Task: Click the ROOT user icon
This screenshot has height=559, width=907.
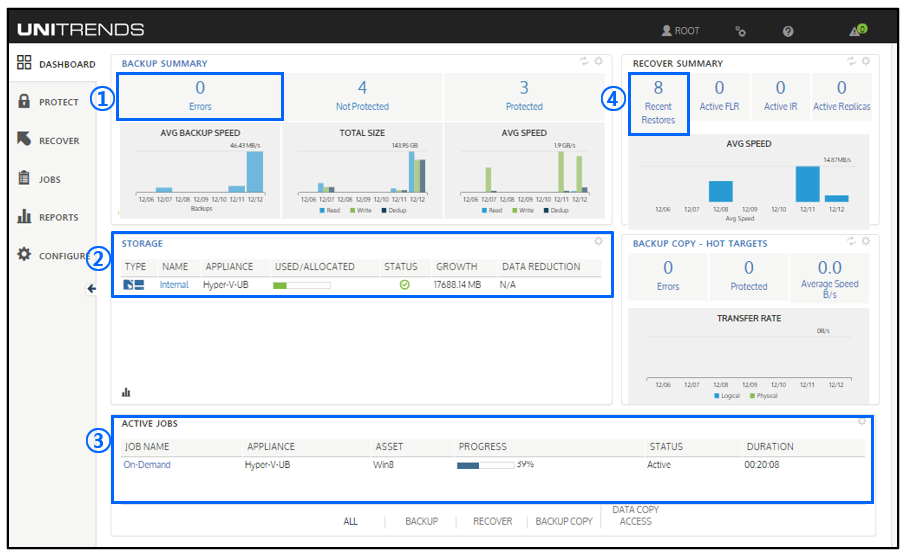Action: point(666,30)
